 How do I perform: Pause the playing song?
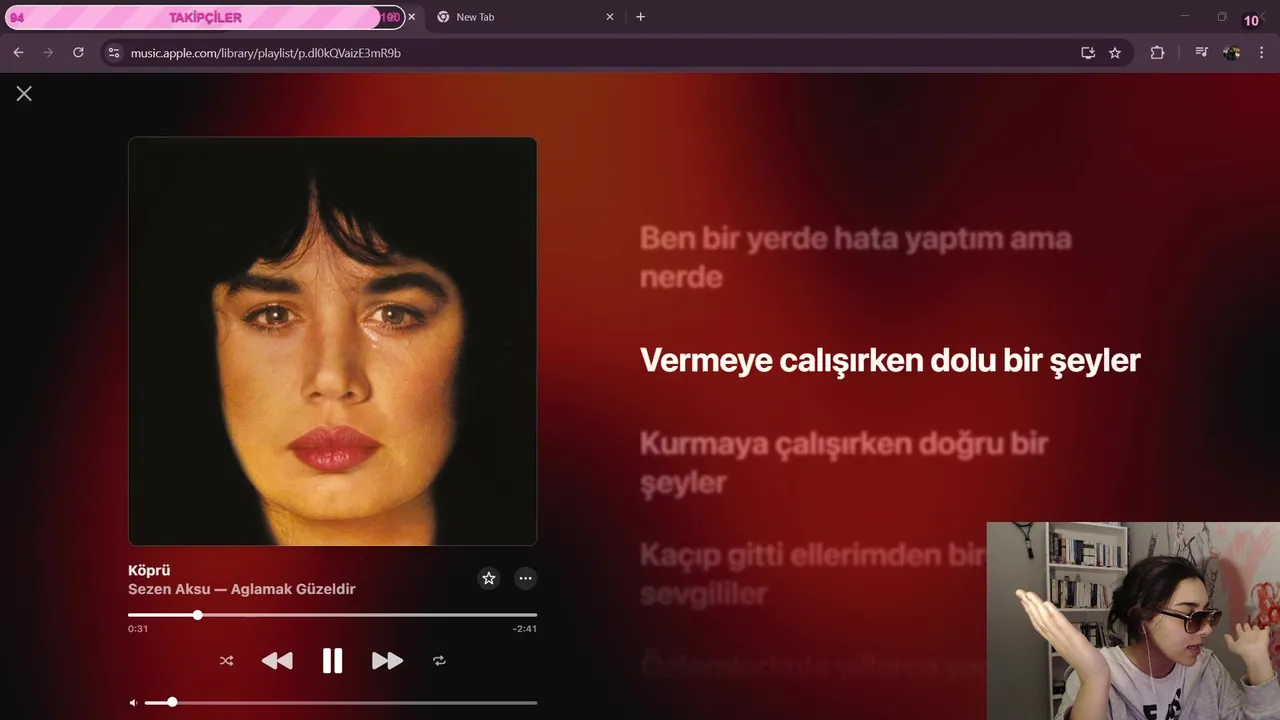click(332, 660)
